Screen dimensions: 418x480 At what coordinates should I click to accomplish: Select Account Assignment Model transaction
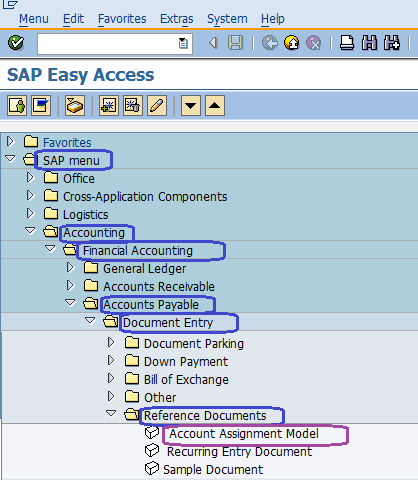[x=244, y=434]
